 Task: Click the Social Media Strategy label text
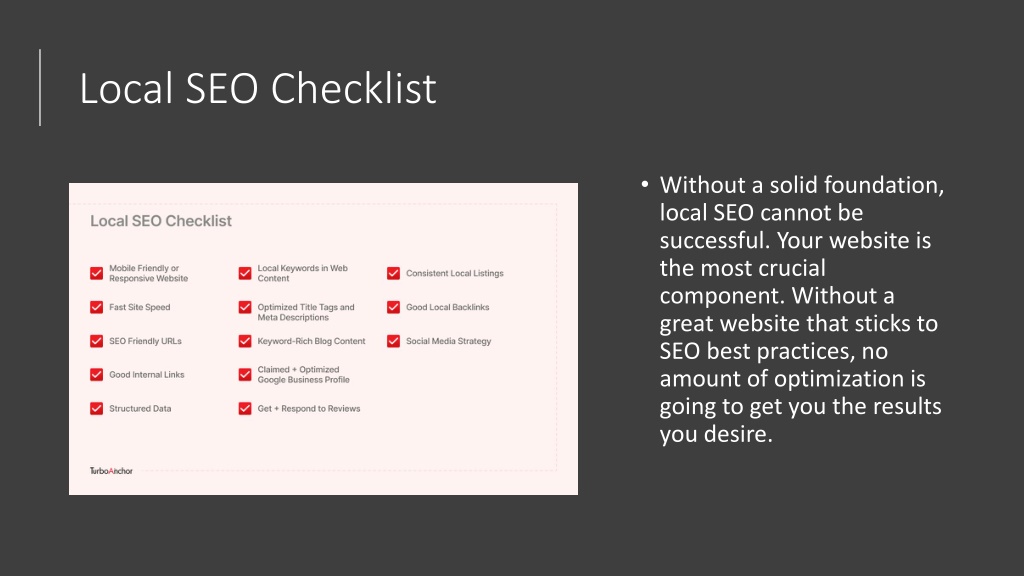click(x=449, y=341)
